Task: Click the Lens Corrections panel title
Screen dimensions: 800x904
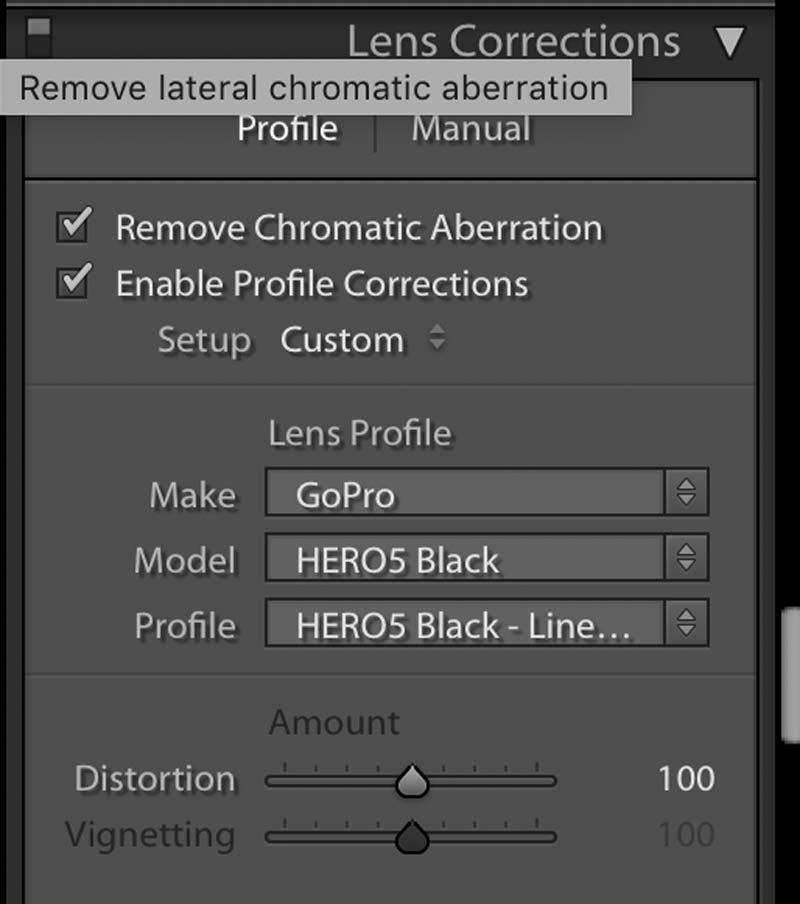Action: [513, 42]
